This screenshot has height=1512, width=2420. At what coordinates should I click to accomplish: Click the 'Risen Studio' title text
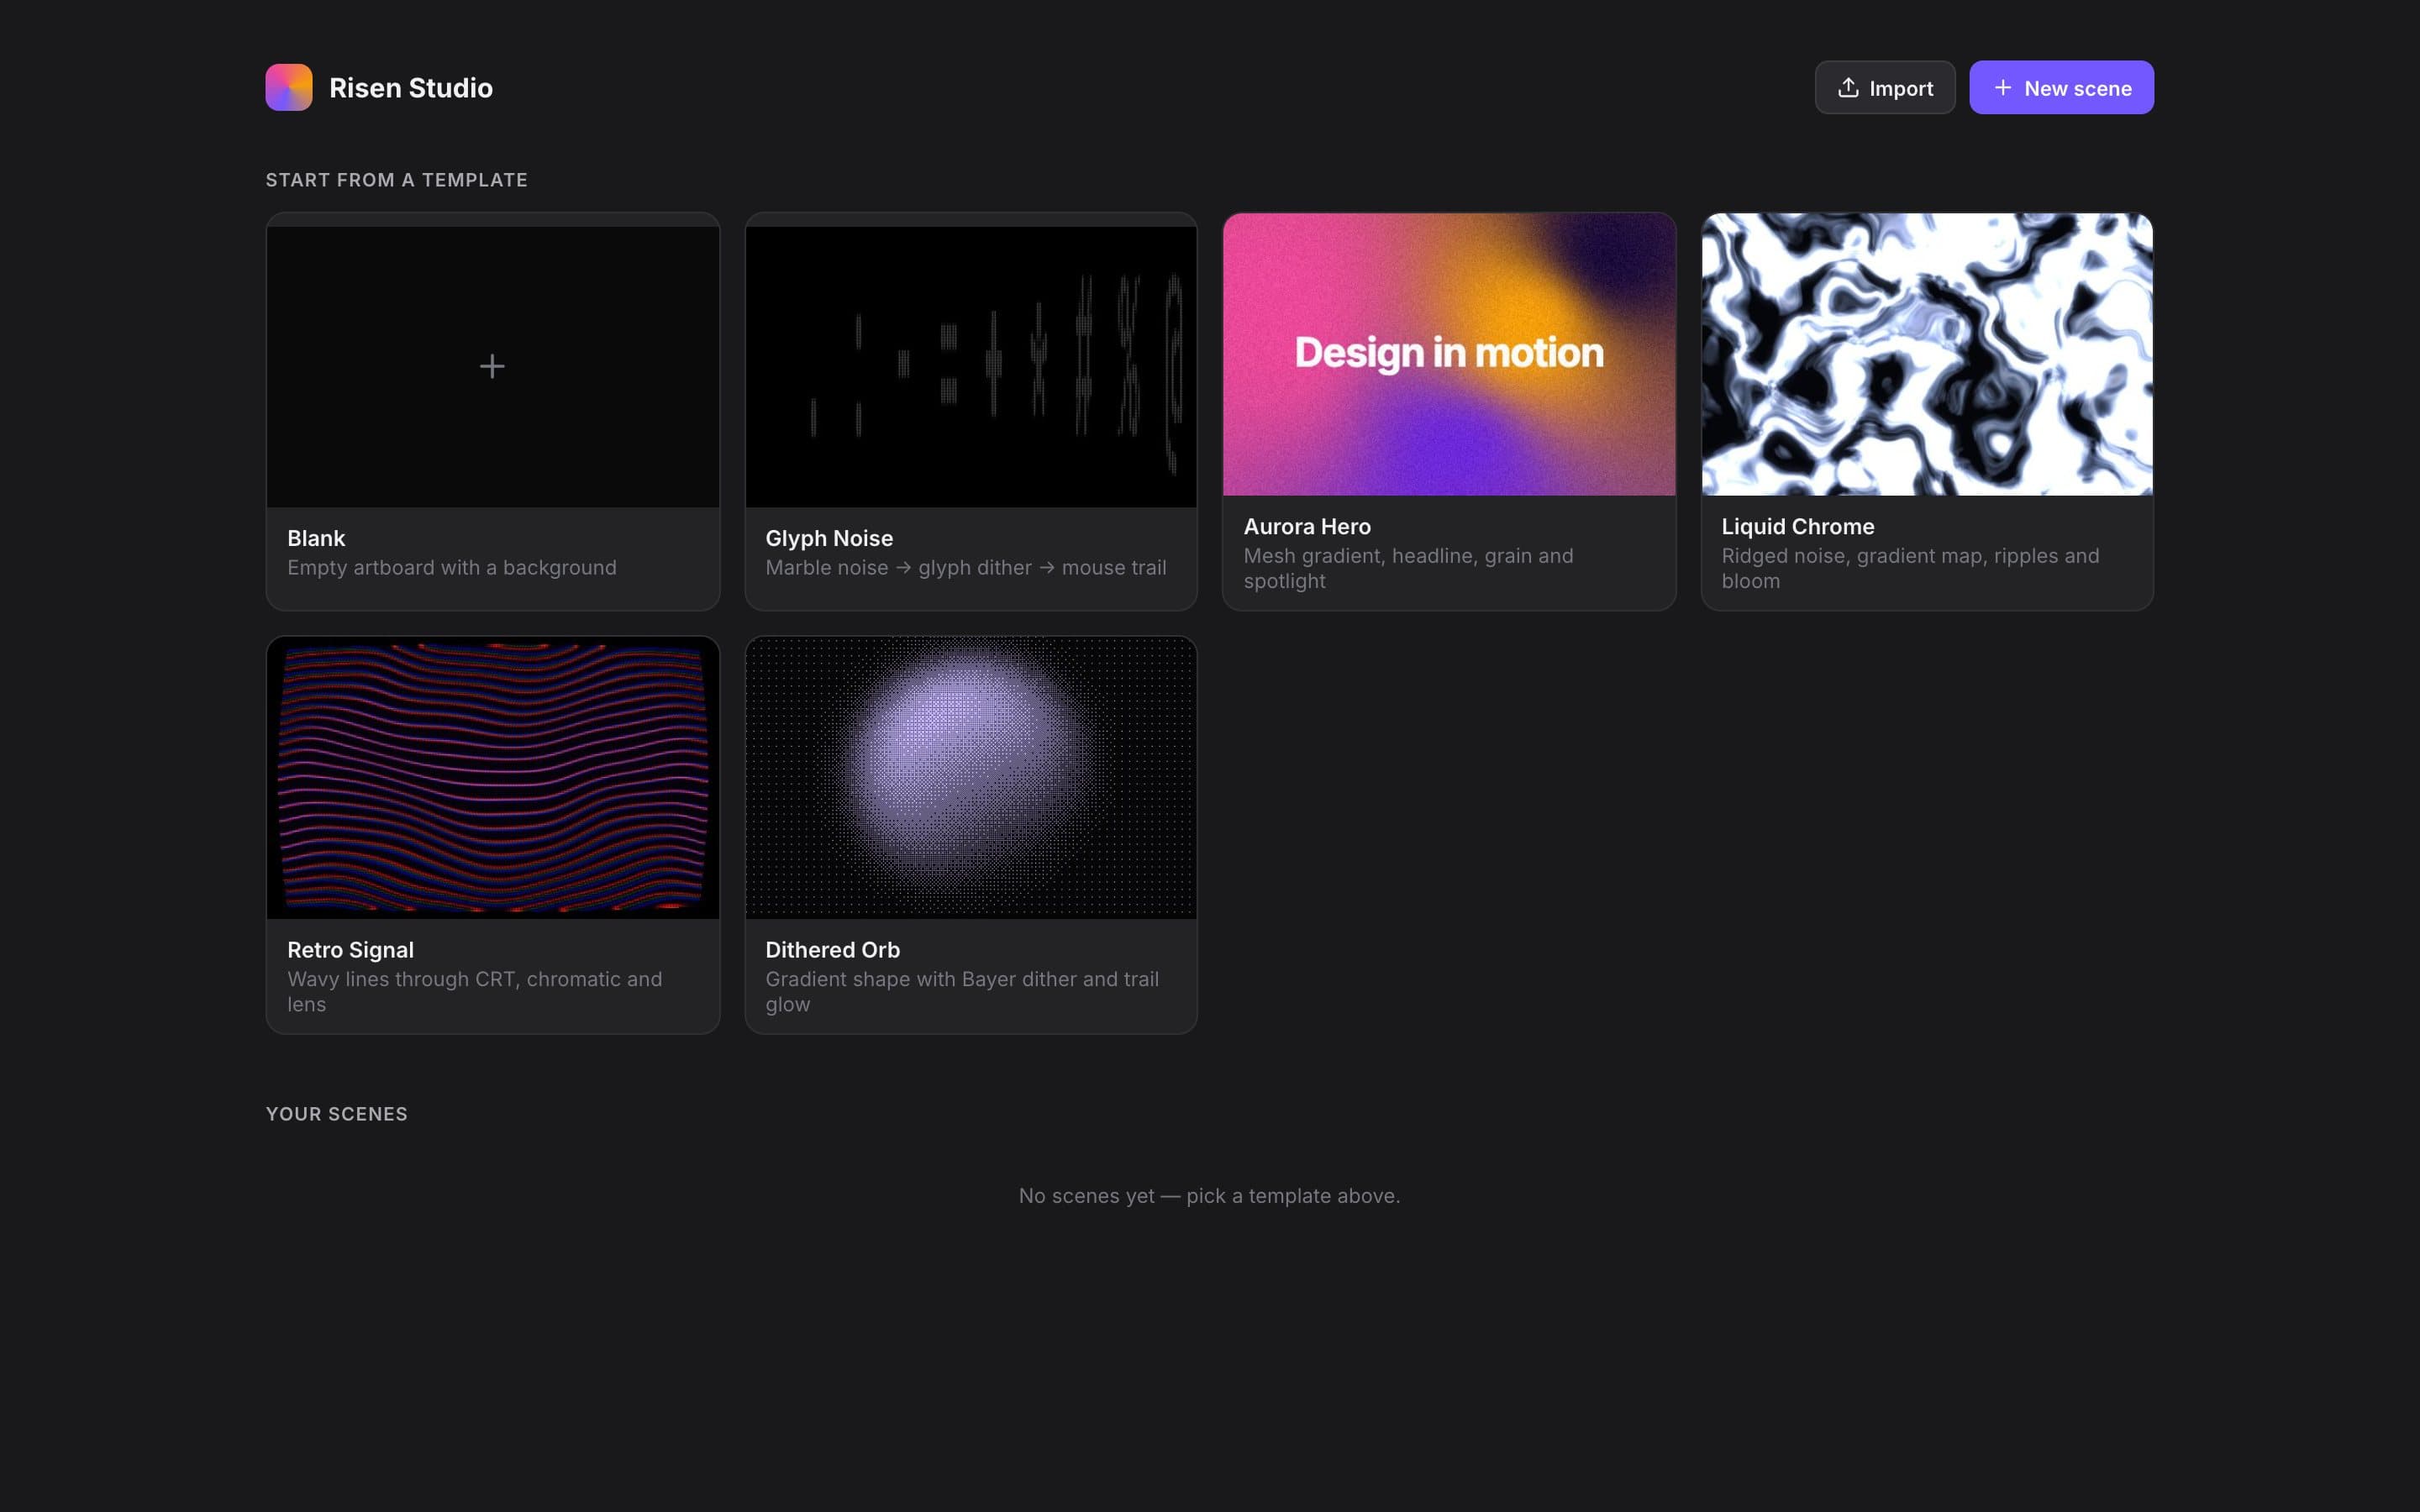coord(411,88)
